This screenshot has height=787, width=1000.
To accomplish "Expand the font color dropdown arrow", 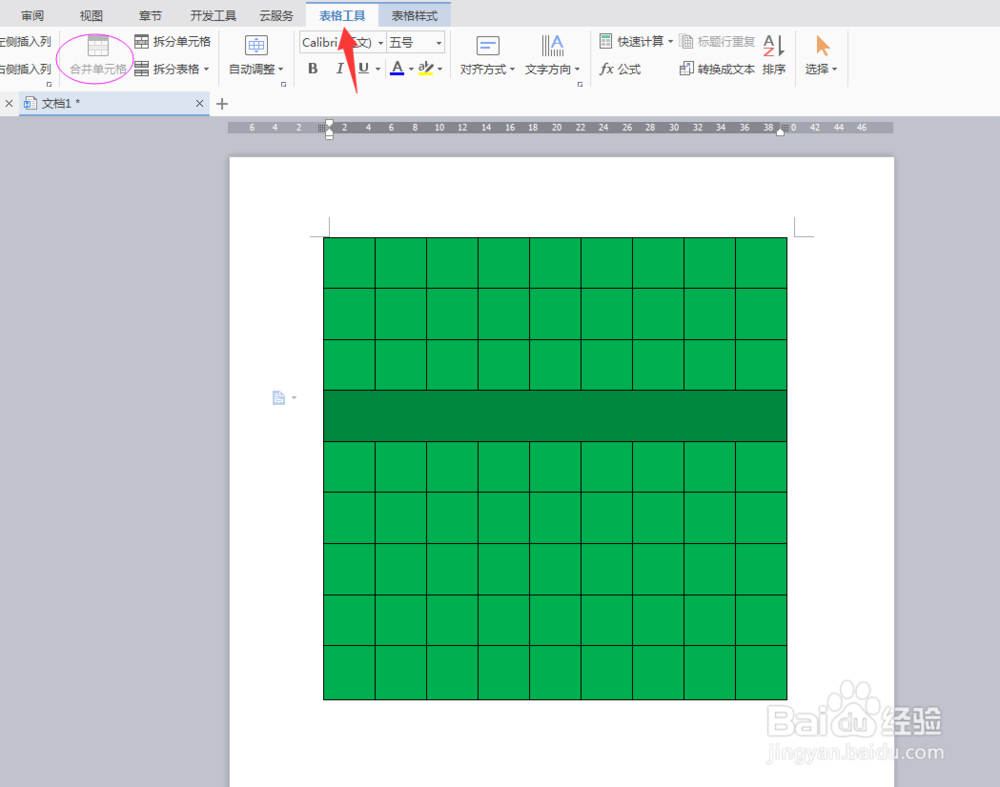I will [411, 69].
